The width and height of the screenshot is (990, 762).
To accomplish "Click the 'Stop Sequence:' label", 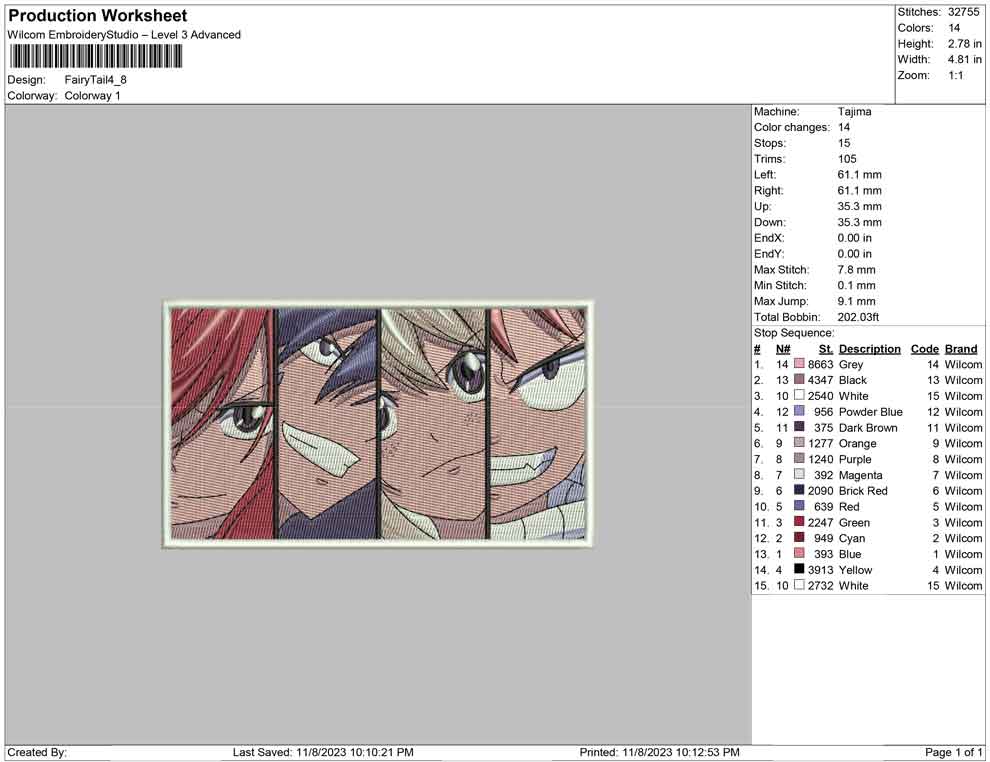I will [794, 333].
